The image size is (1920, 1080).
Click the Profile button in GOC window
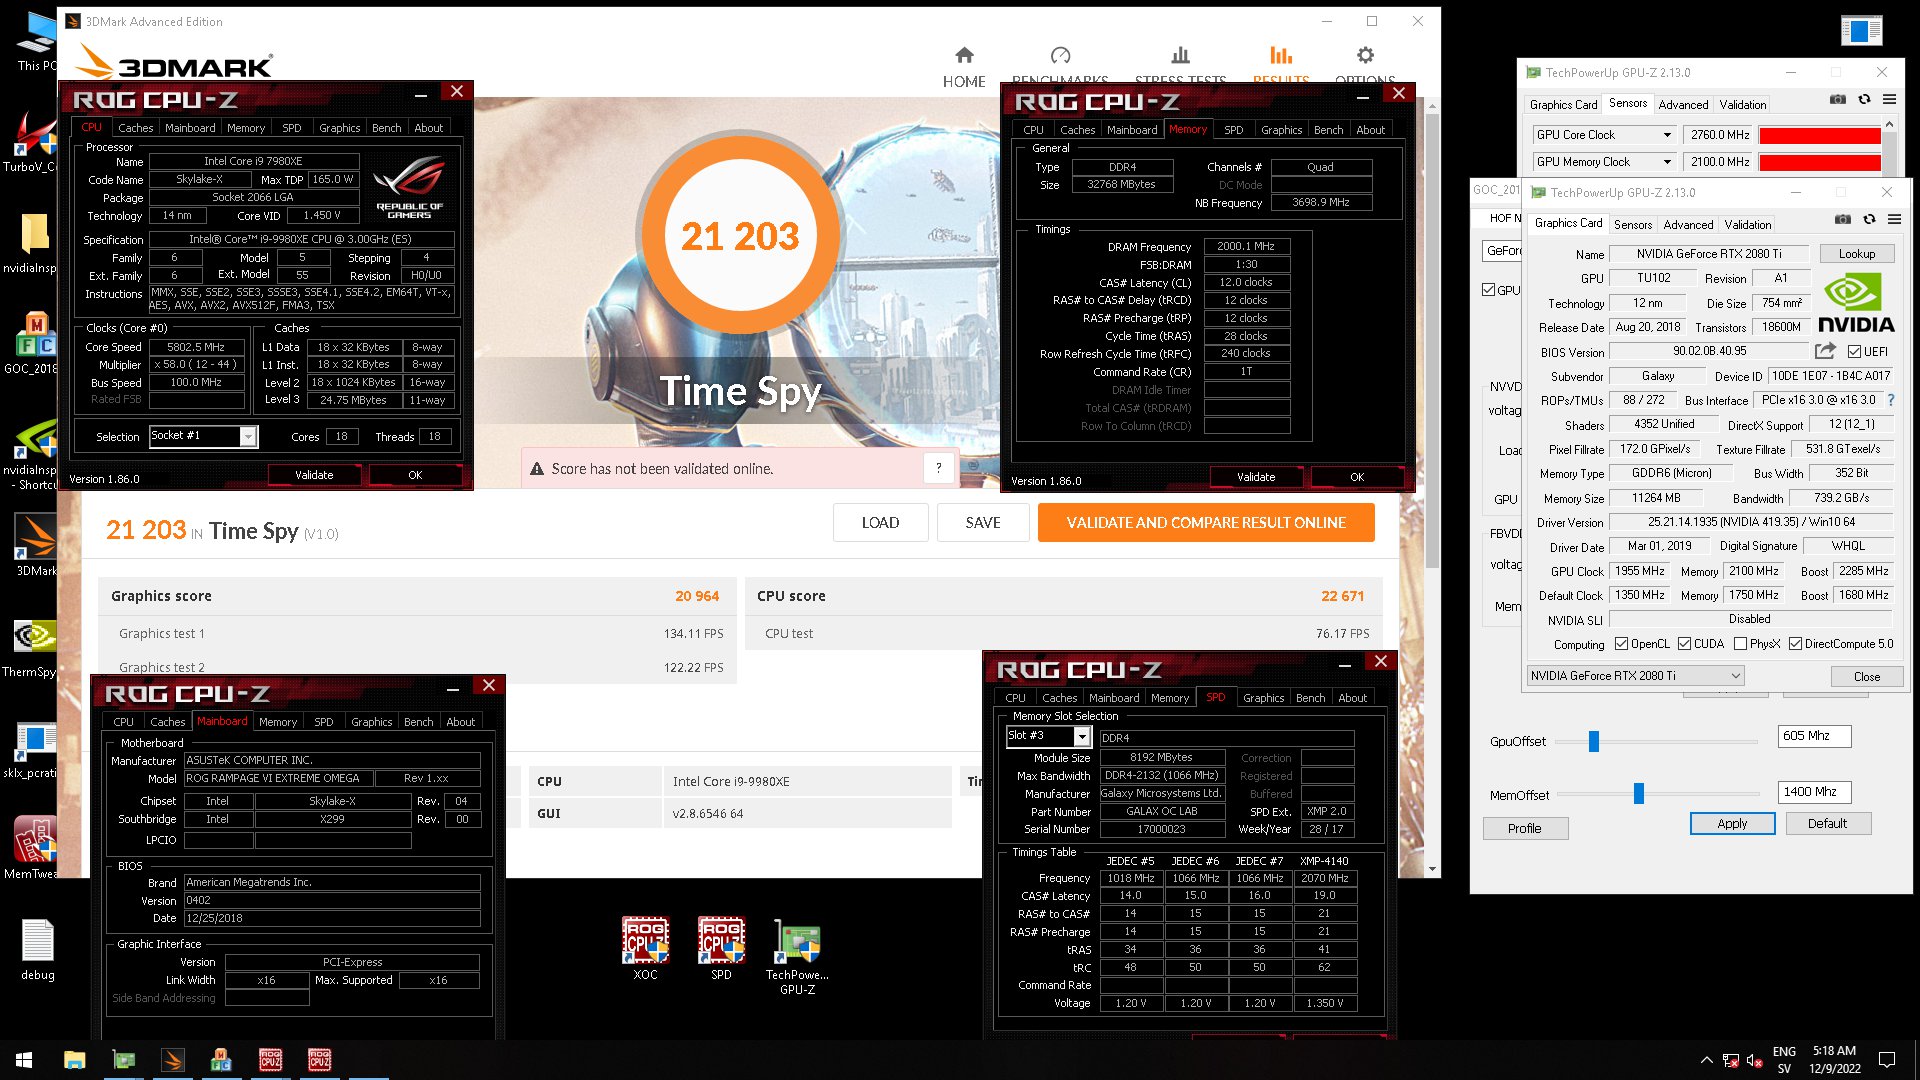click(x=1524, y=829)
